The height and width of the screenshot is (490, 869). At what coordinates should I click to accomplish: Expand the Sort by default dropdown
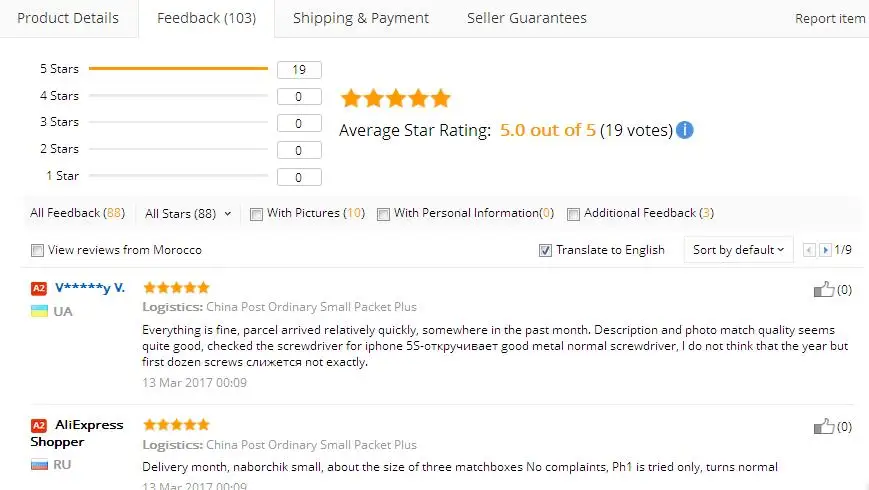pos(738,250)
